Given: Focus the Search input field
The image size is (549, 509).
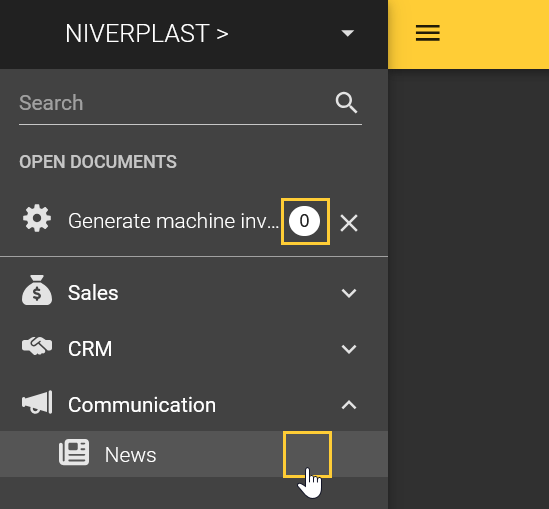Looking at the screenshot, I should coord(175,103).
